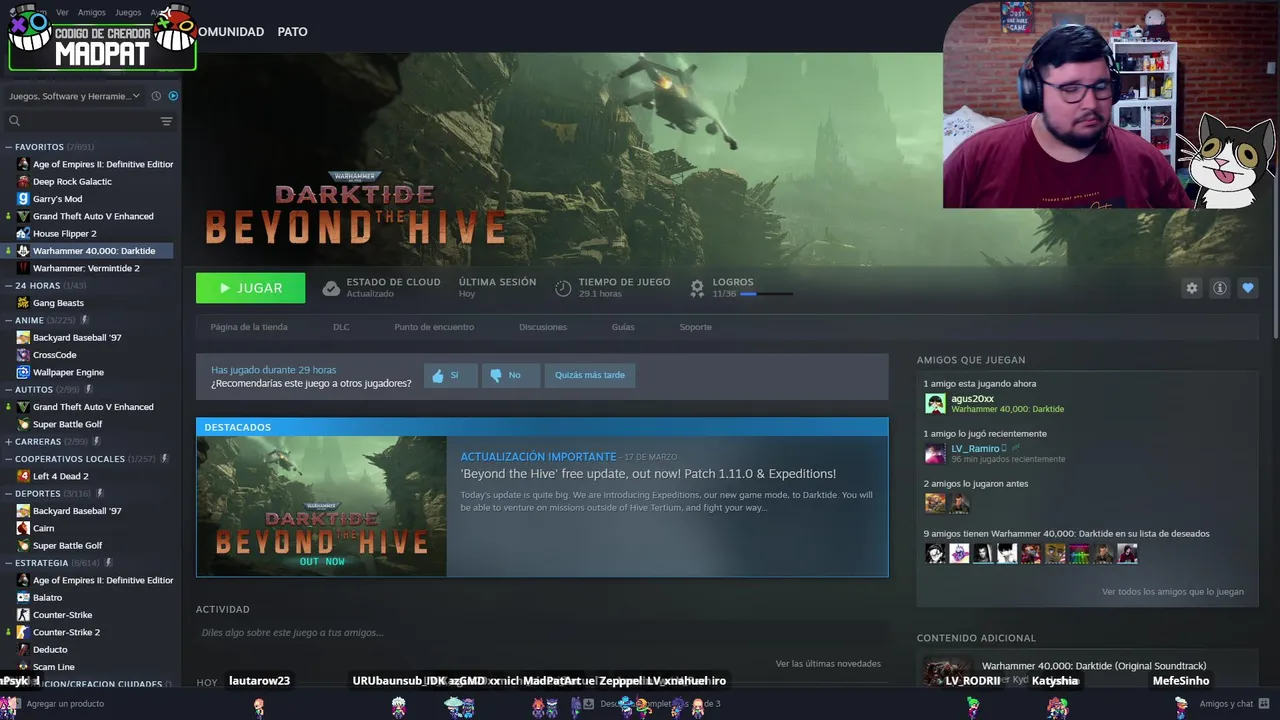This screenshot has height=720, width=1280.
Task: Click first wishlist friend avatar
Action: [x=935, y=553]
